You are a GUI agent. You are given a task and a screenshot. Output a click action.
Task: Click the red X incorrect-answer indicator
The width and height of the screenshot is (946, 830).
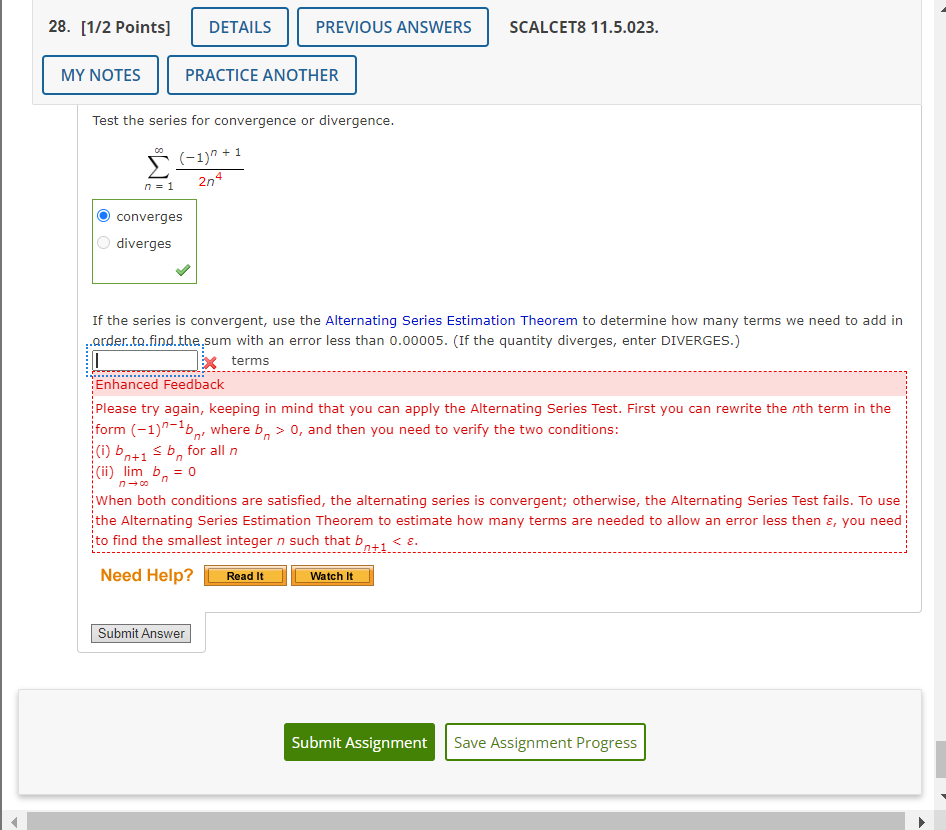tap(209, 363)
